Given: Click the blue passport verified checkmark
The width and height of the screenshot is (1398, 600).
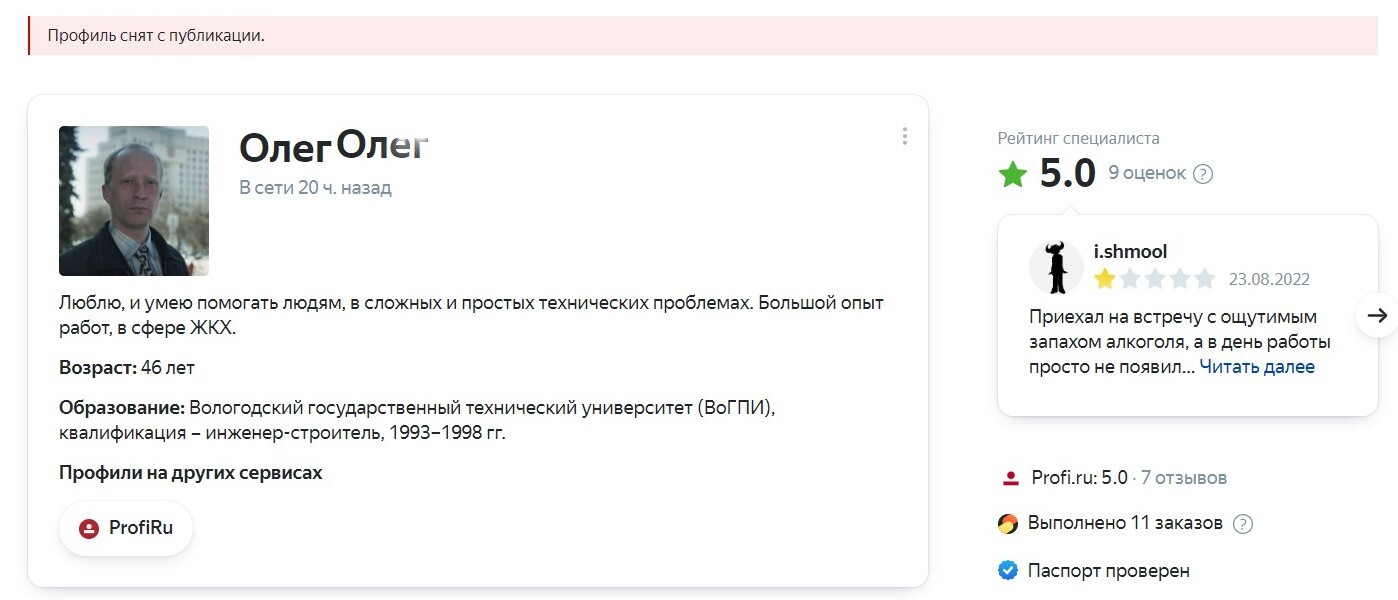Looking at the screenshot, I should [x=1008, y=571].
